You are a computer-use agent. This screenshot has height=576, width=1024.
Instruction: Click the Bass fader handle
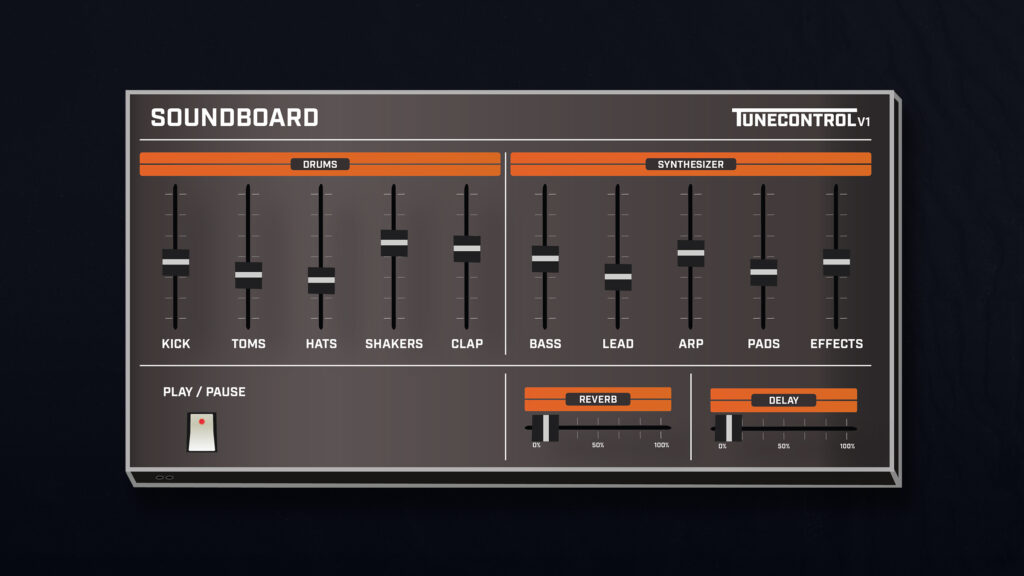(545, 259)
